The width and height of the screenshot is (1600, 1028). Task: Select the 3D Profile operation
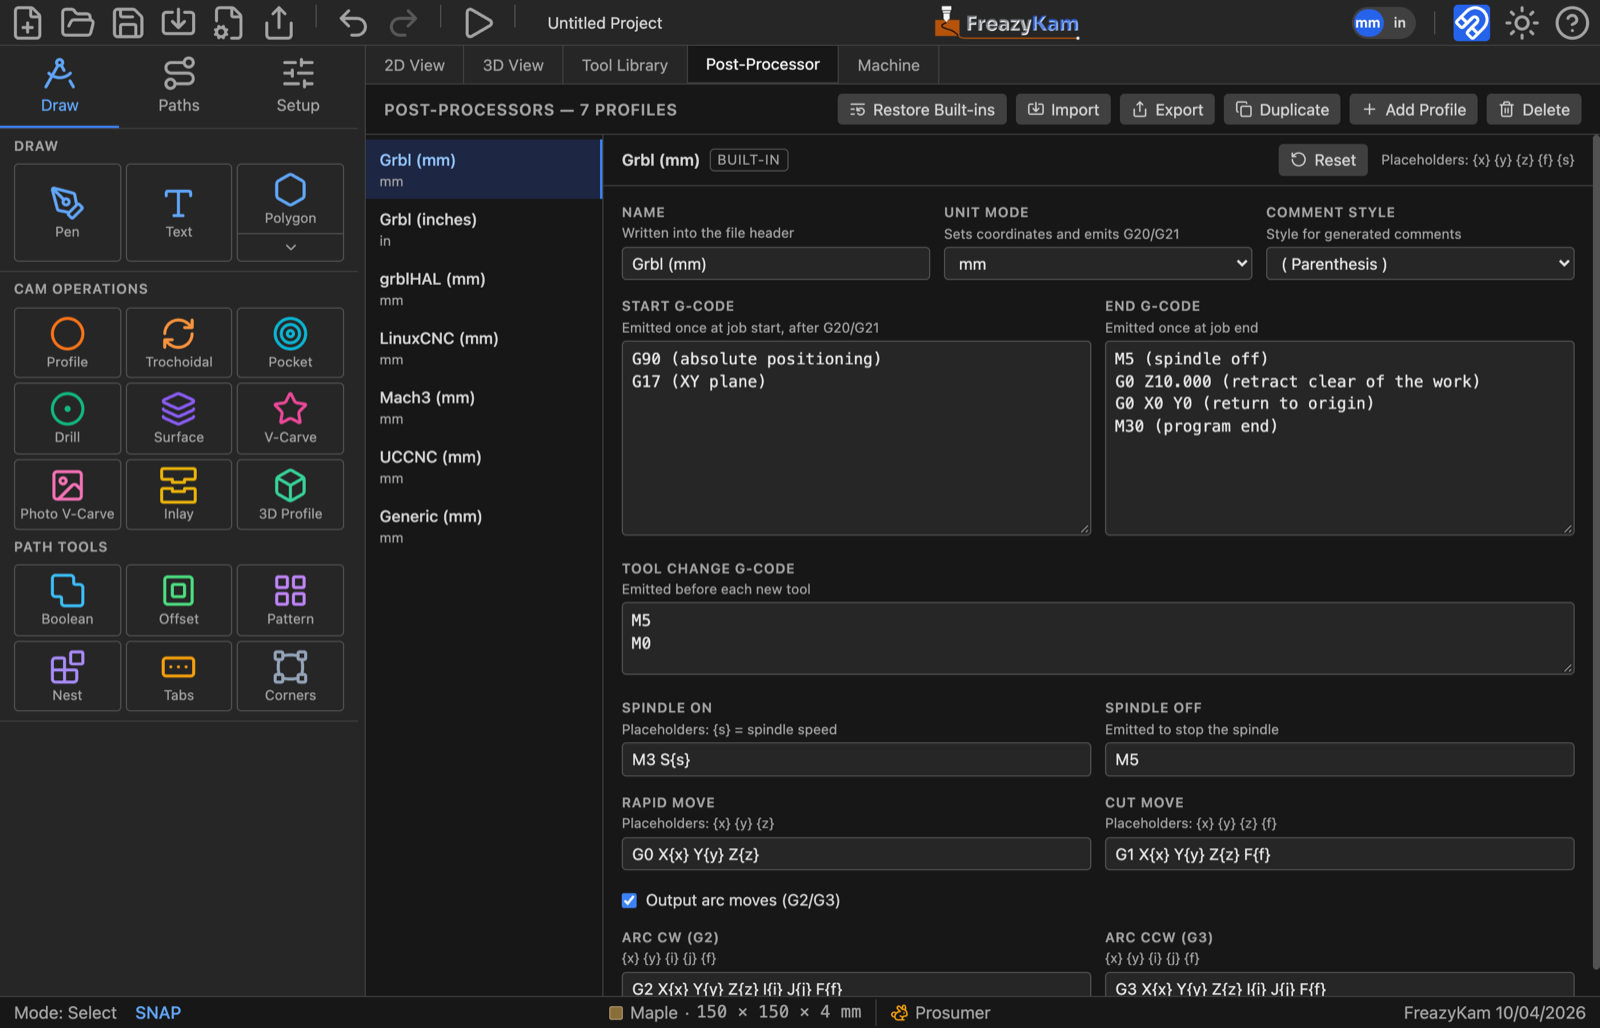[290, 495]
